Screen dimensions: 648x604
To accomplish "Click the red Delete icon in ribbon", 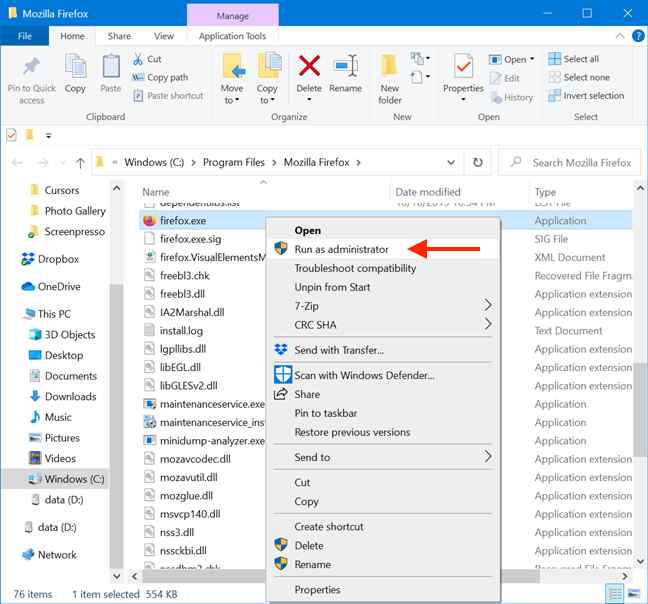I will (309, 68).
